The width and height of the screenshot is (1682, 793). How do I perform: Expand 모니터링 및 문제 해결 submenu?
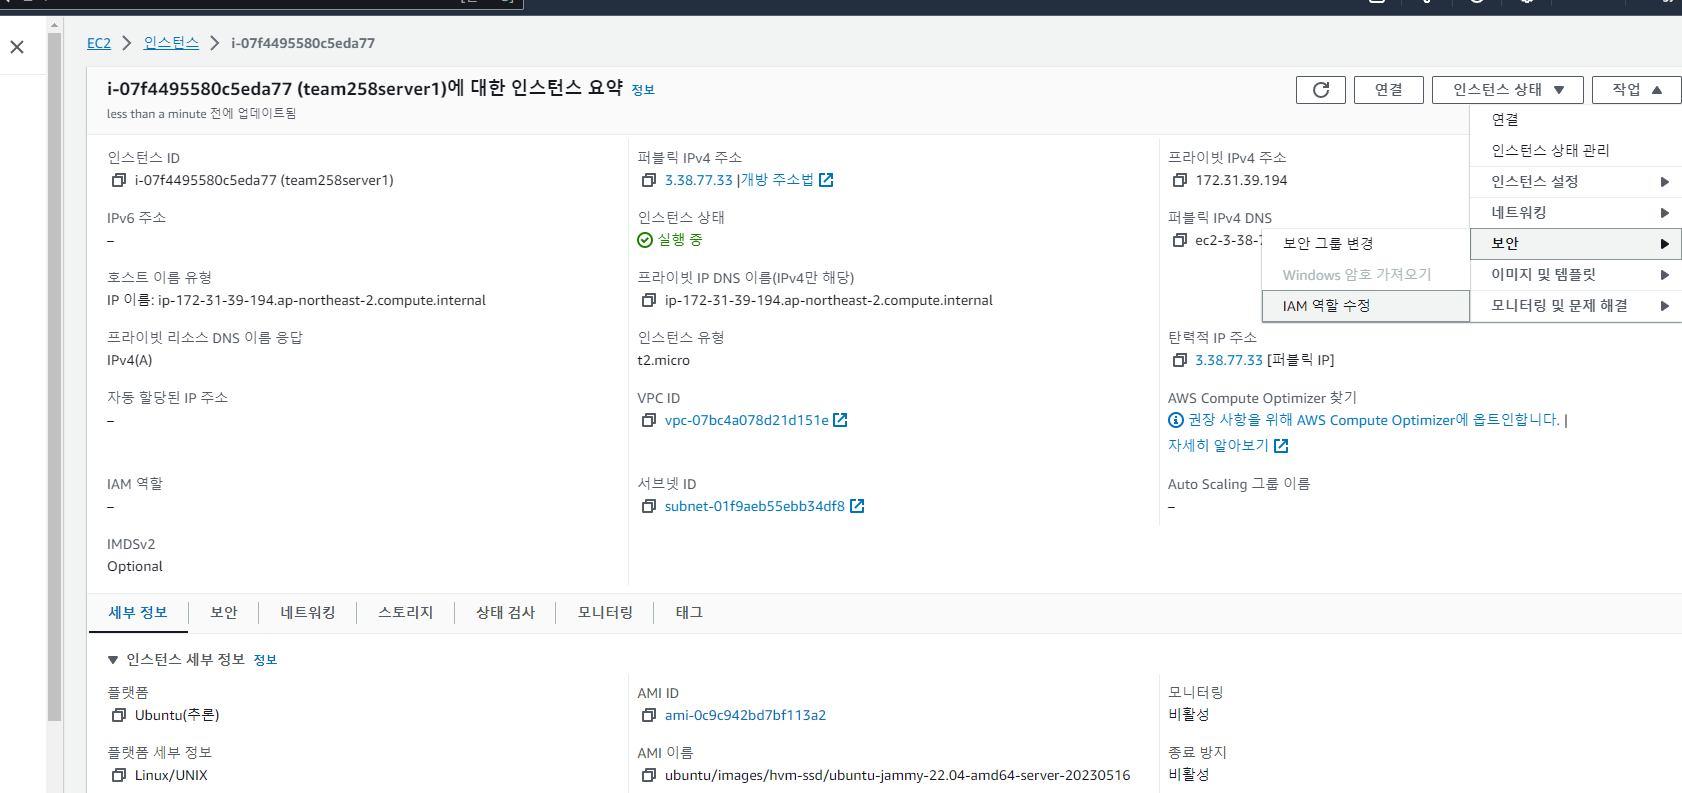pyautogui.click(x=1576, y=306)
